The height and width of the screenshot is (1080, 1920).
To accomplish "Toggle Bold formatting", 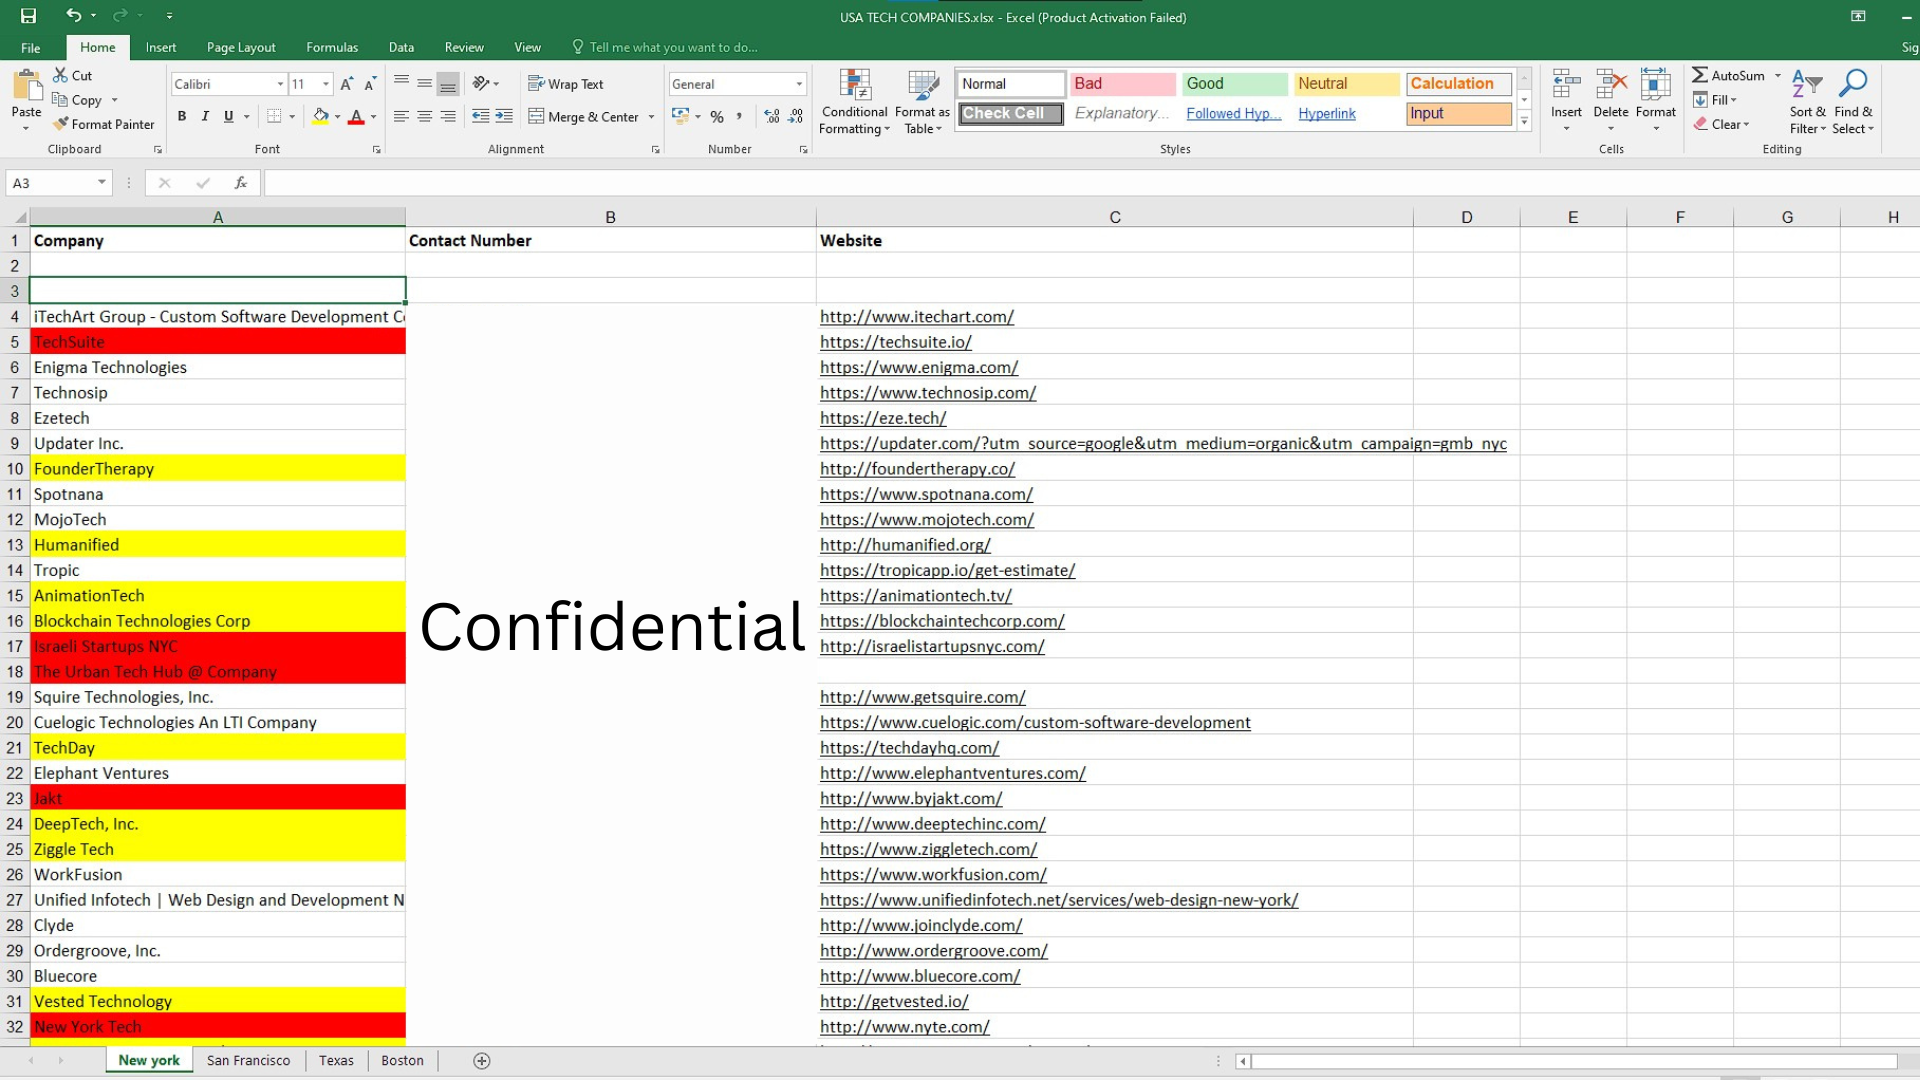I will pos(181,117).
